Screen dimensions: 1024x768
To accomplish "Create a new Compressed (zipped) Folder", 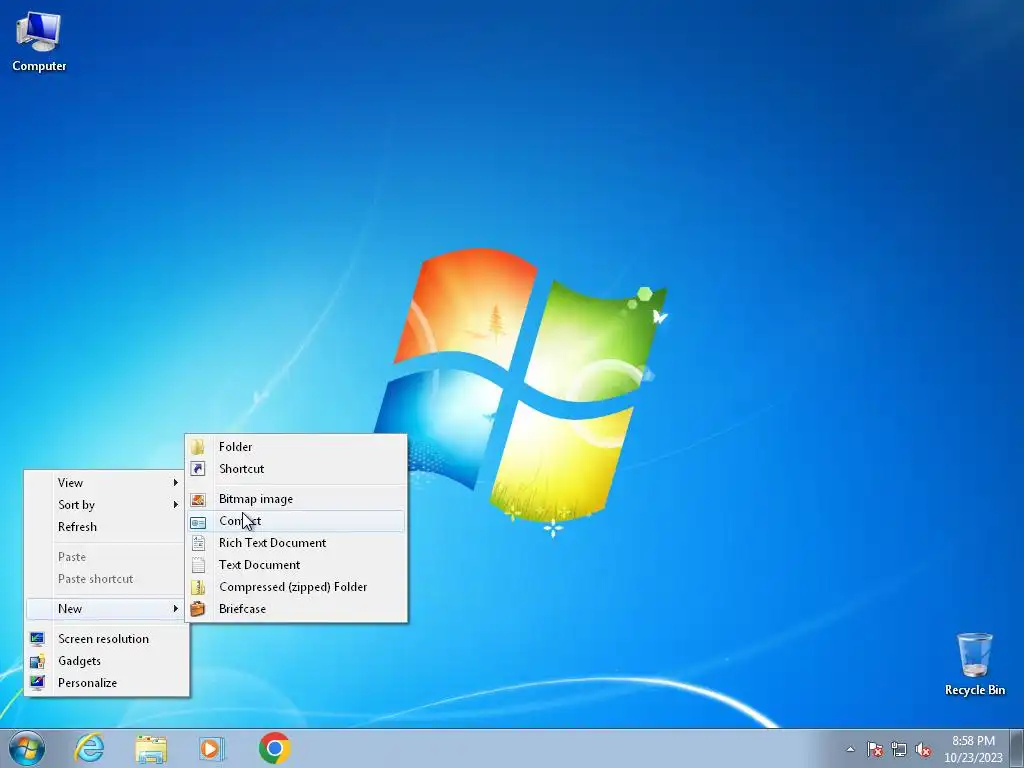I will pos(296,587).
